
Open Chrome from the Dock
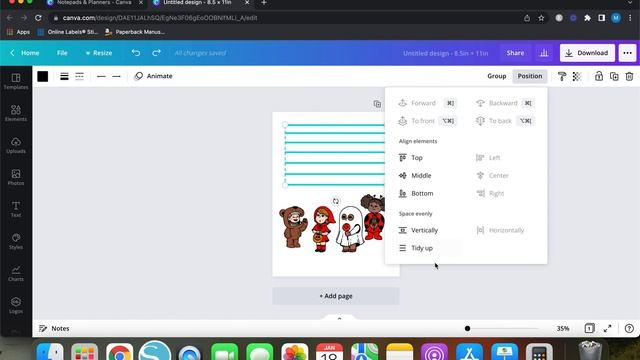(120, 352)
